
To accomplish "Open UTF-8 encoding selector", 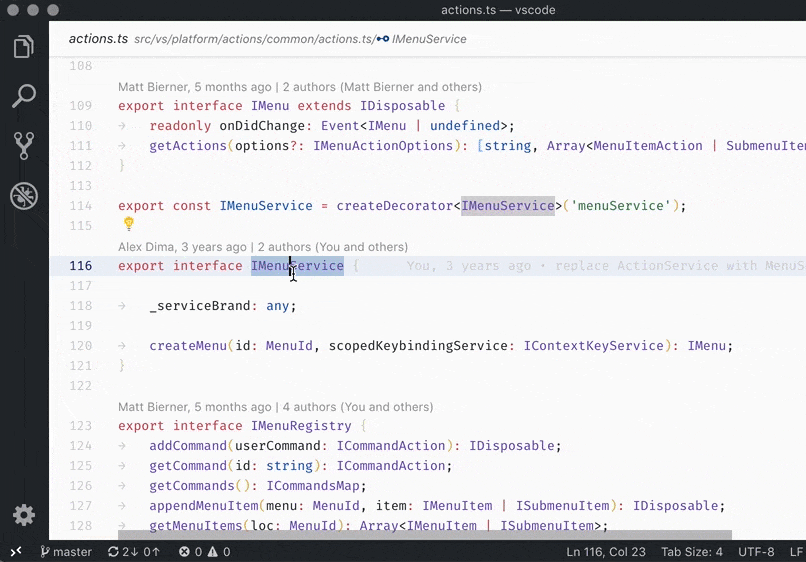I will click(756, 551).
